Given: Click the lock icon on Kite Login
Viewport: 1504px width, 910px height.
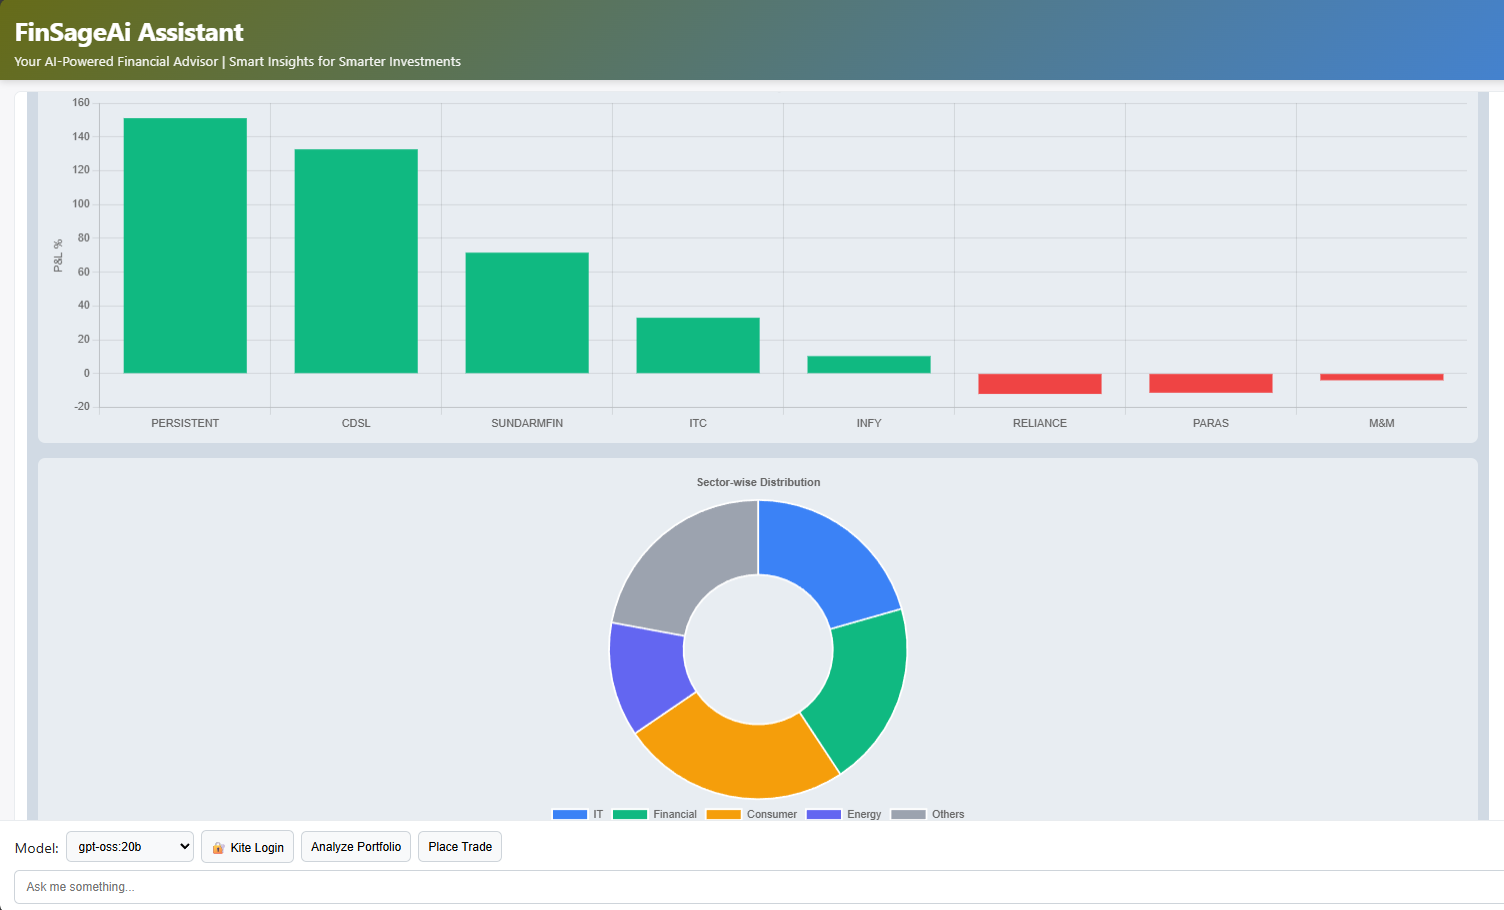Looking at the screenshot, I should click(218, 846).
